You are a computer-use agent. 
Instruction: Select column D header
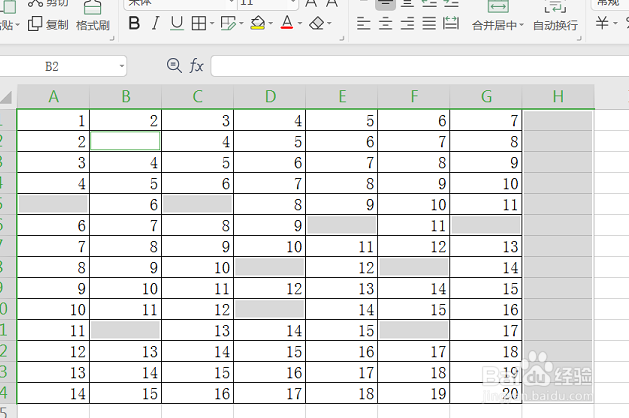tap(270, 97)
